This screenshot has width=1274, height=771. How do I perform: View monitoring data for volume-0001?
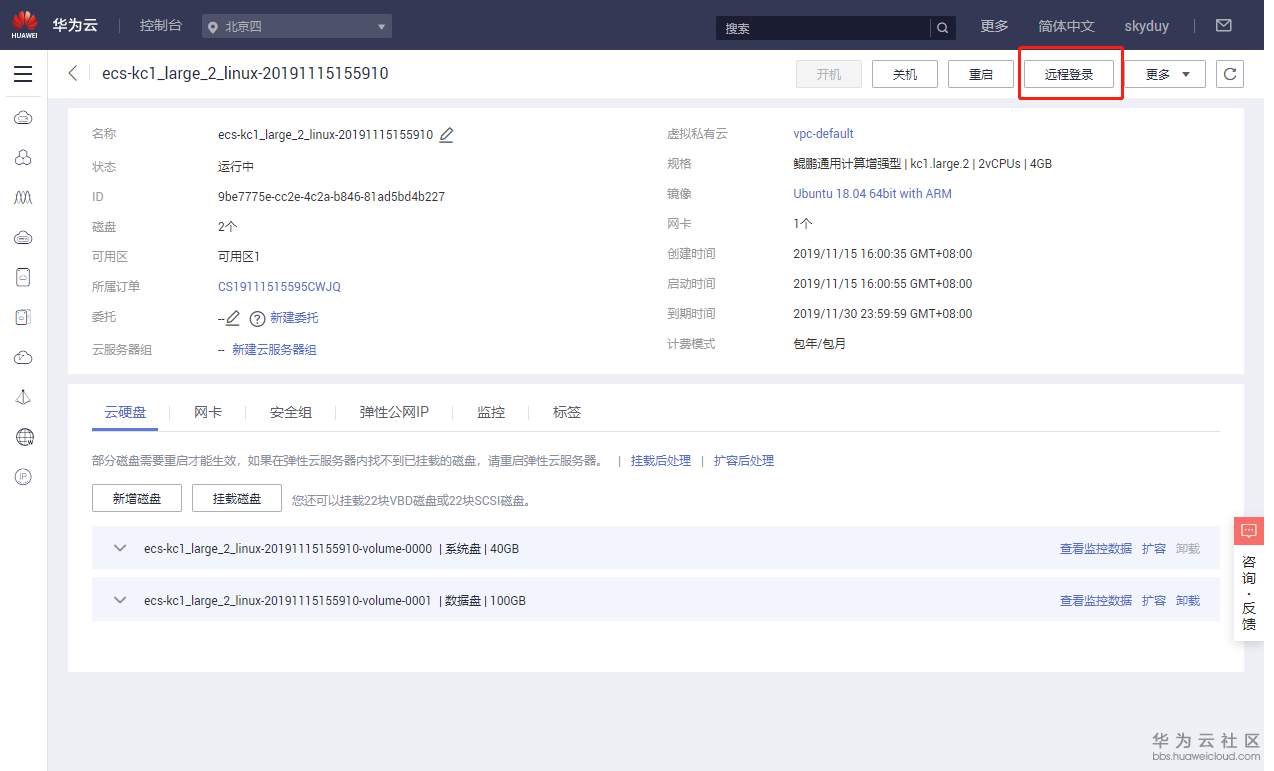pos(1096,601)
